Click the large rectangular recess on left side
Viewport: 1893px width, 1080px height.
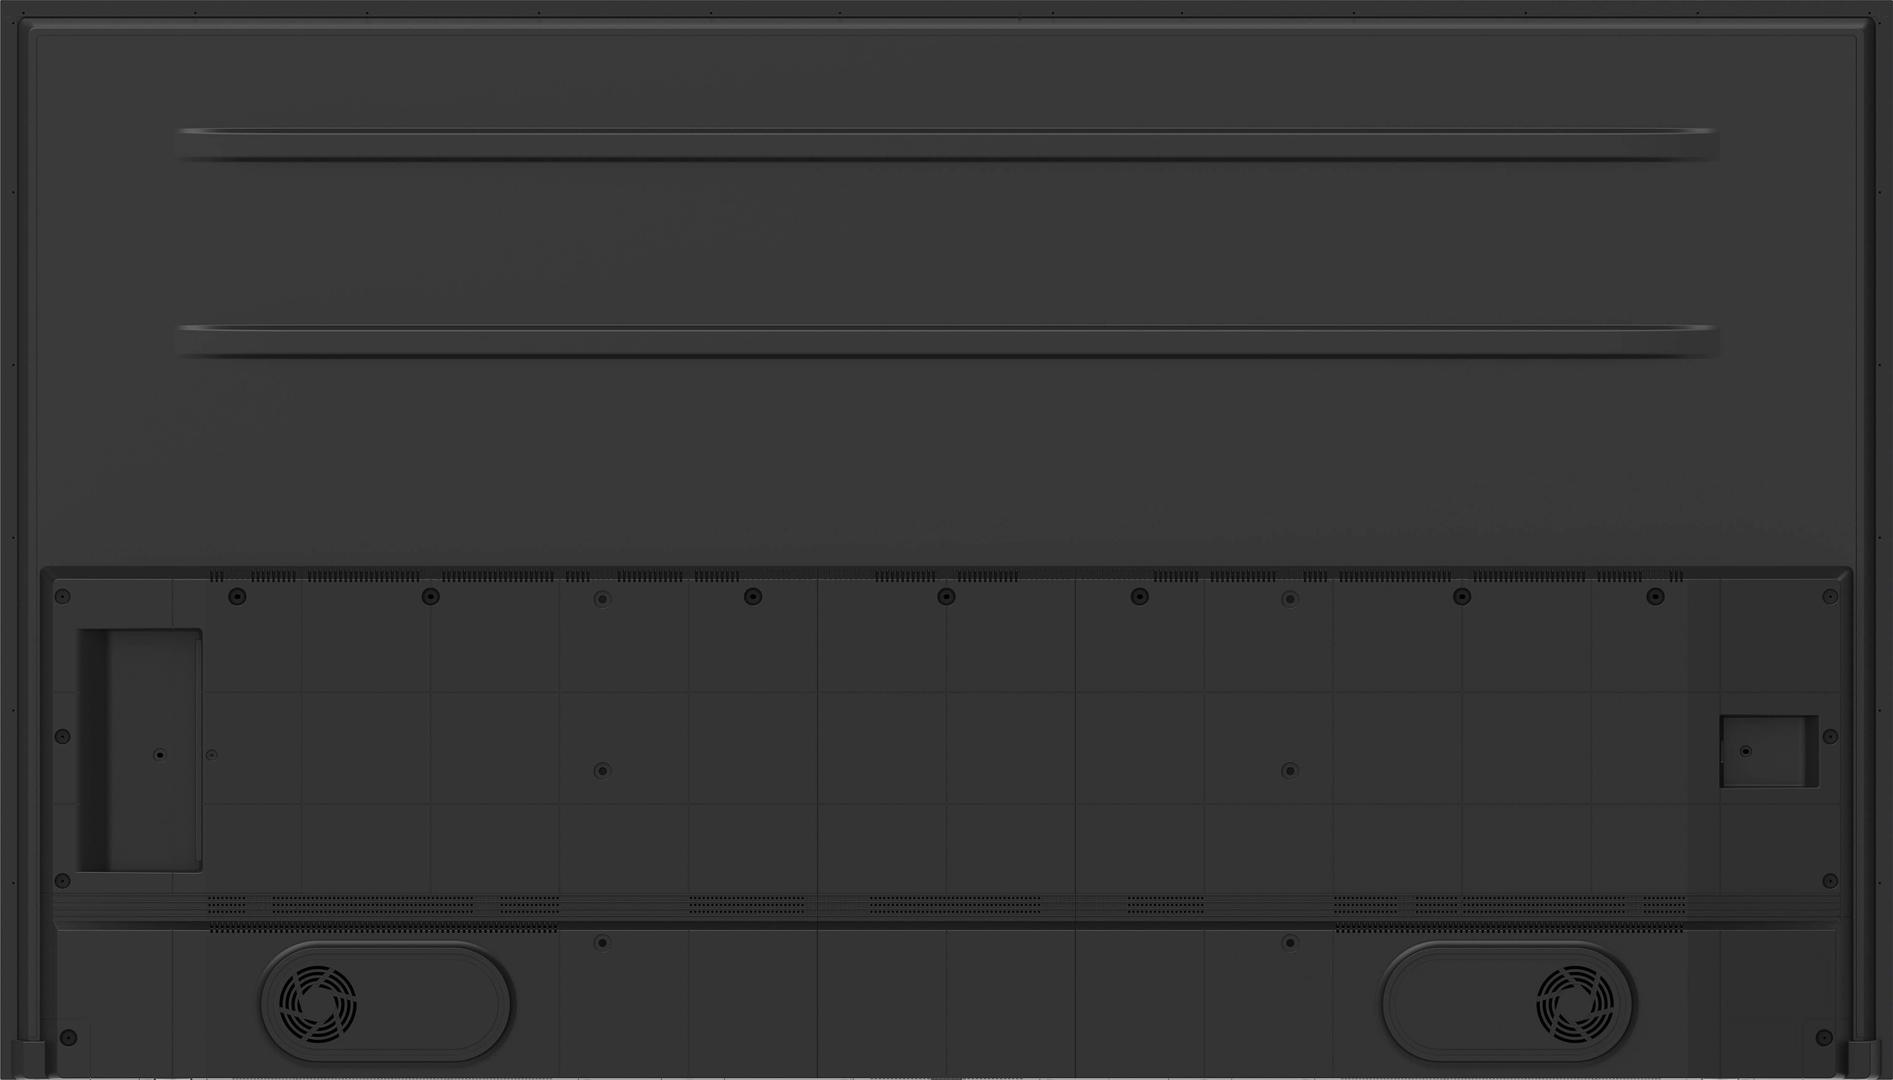[x=140, y=750]
